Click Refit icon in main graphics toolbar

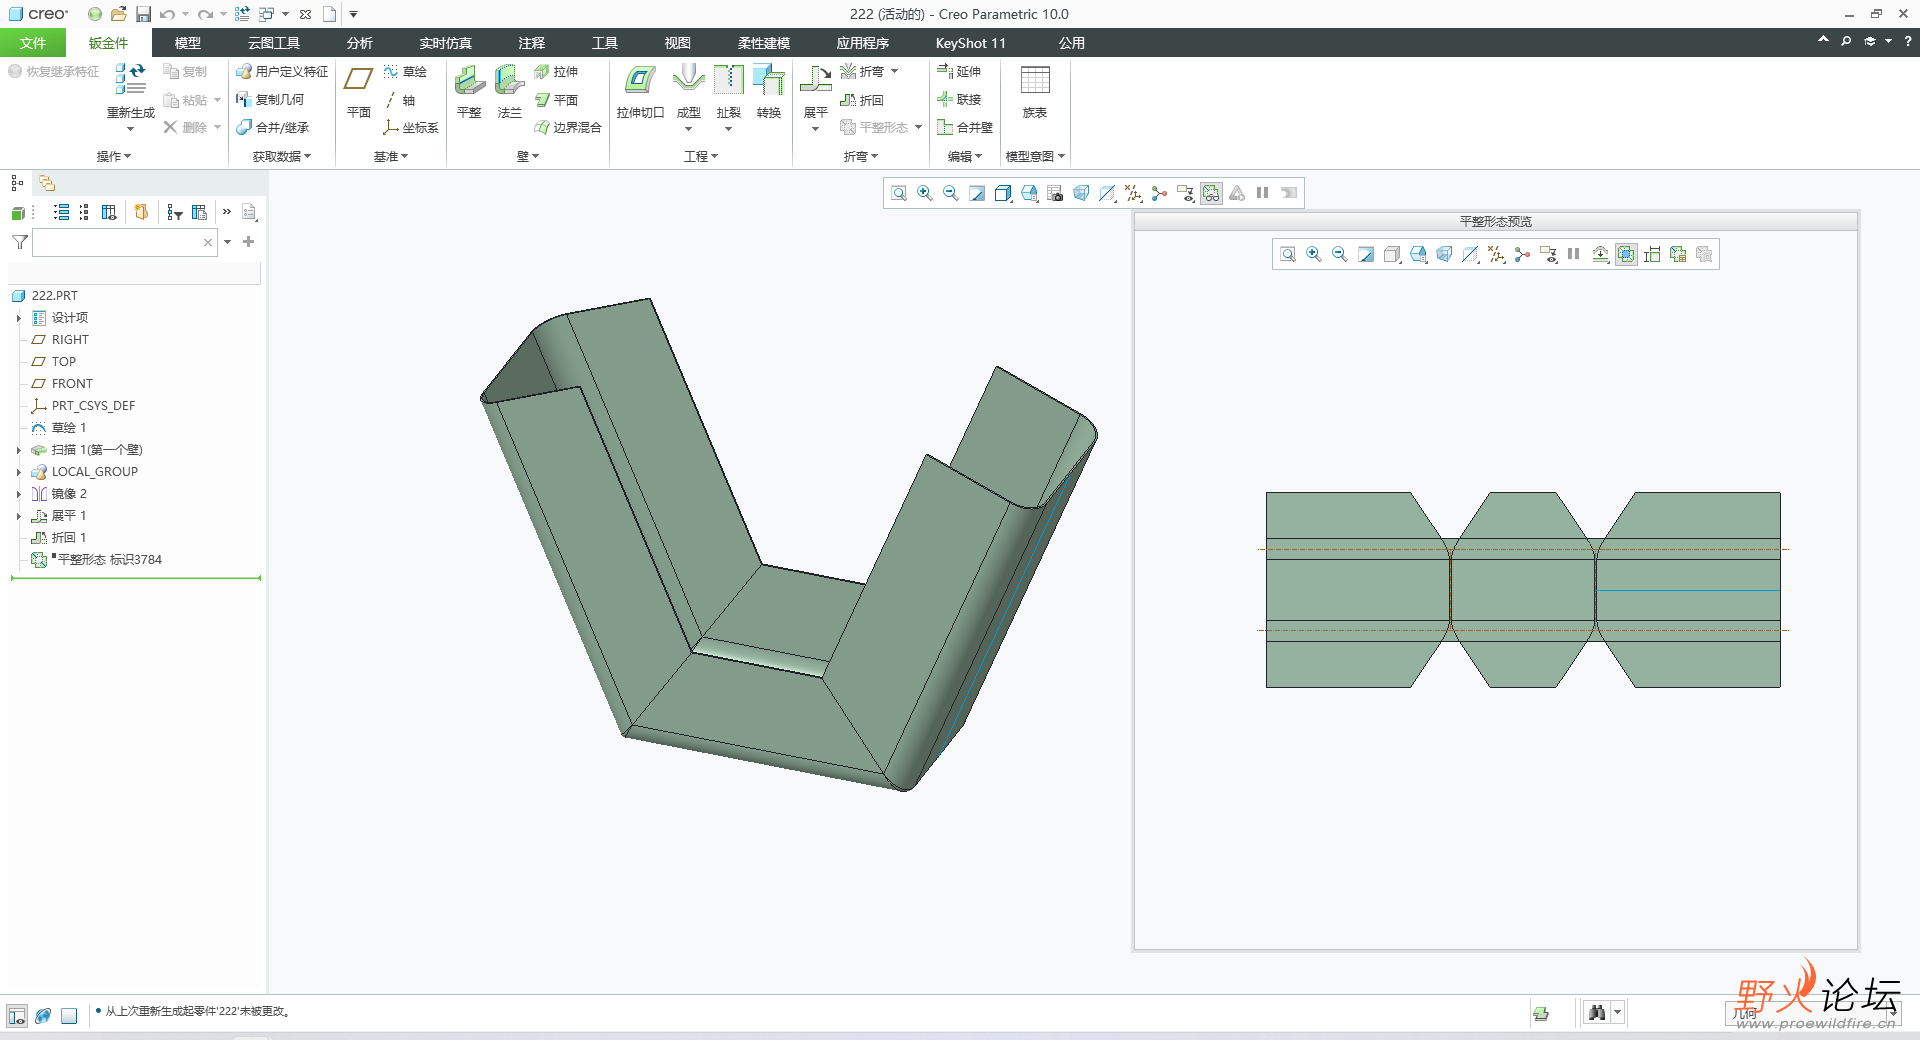(899, 193)
